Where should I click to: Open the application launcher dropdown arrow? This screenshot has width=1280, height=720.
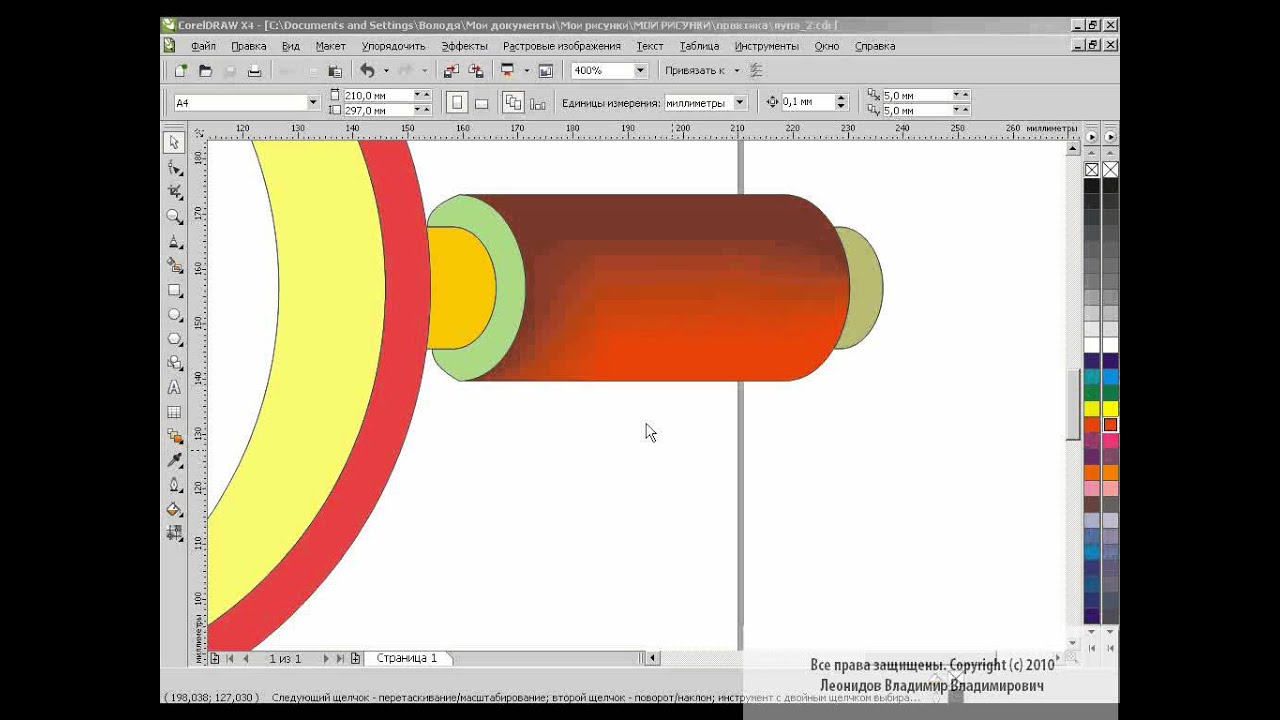526,71
